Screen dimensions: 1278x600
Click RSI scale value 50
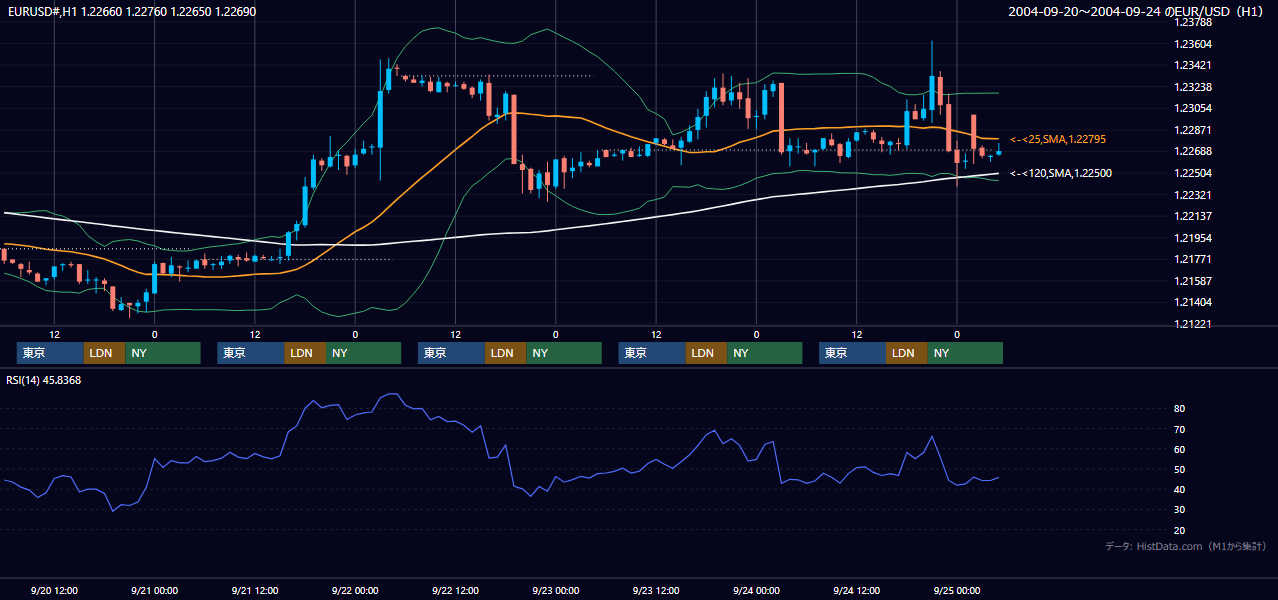[x=1180, y=469]
